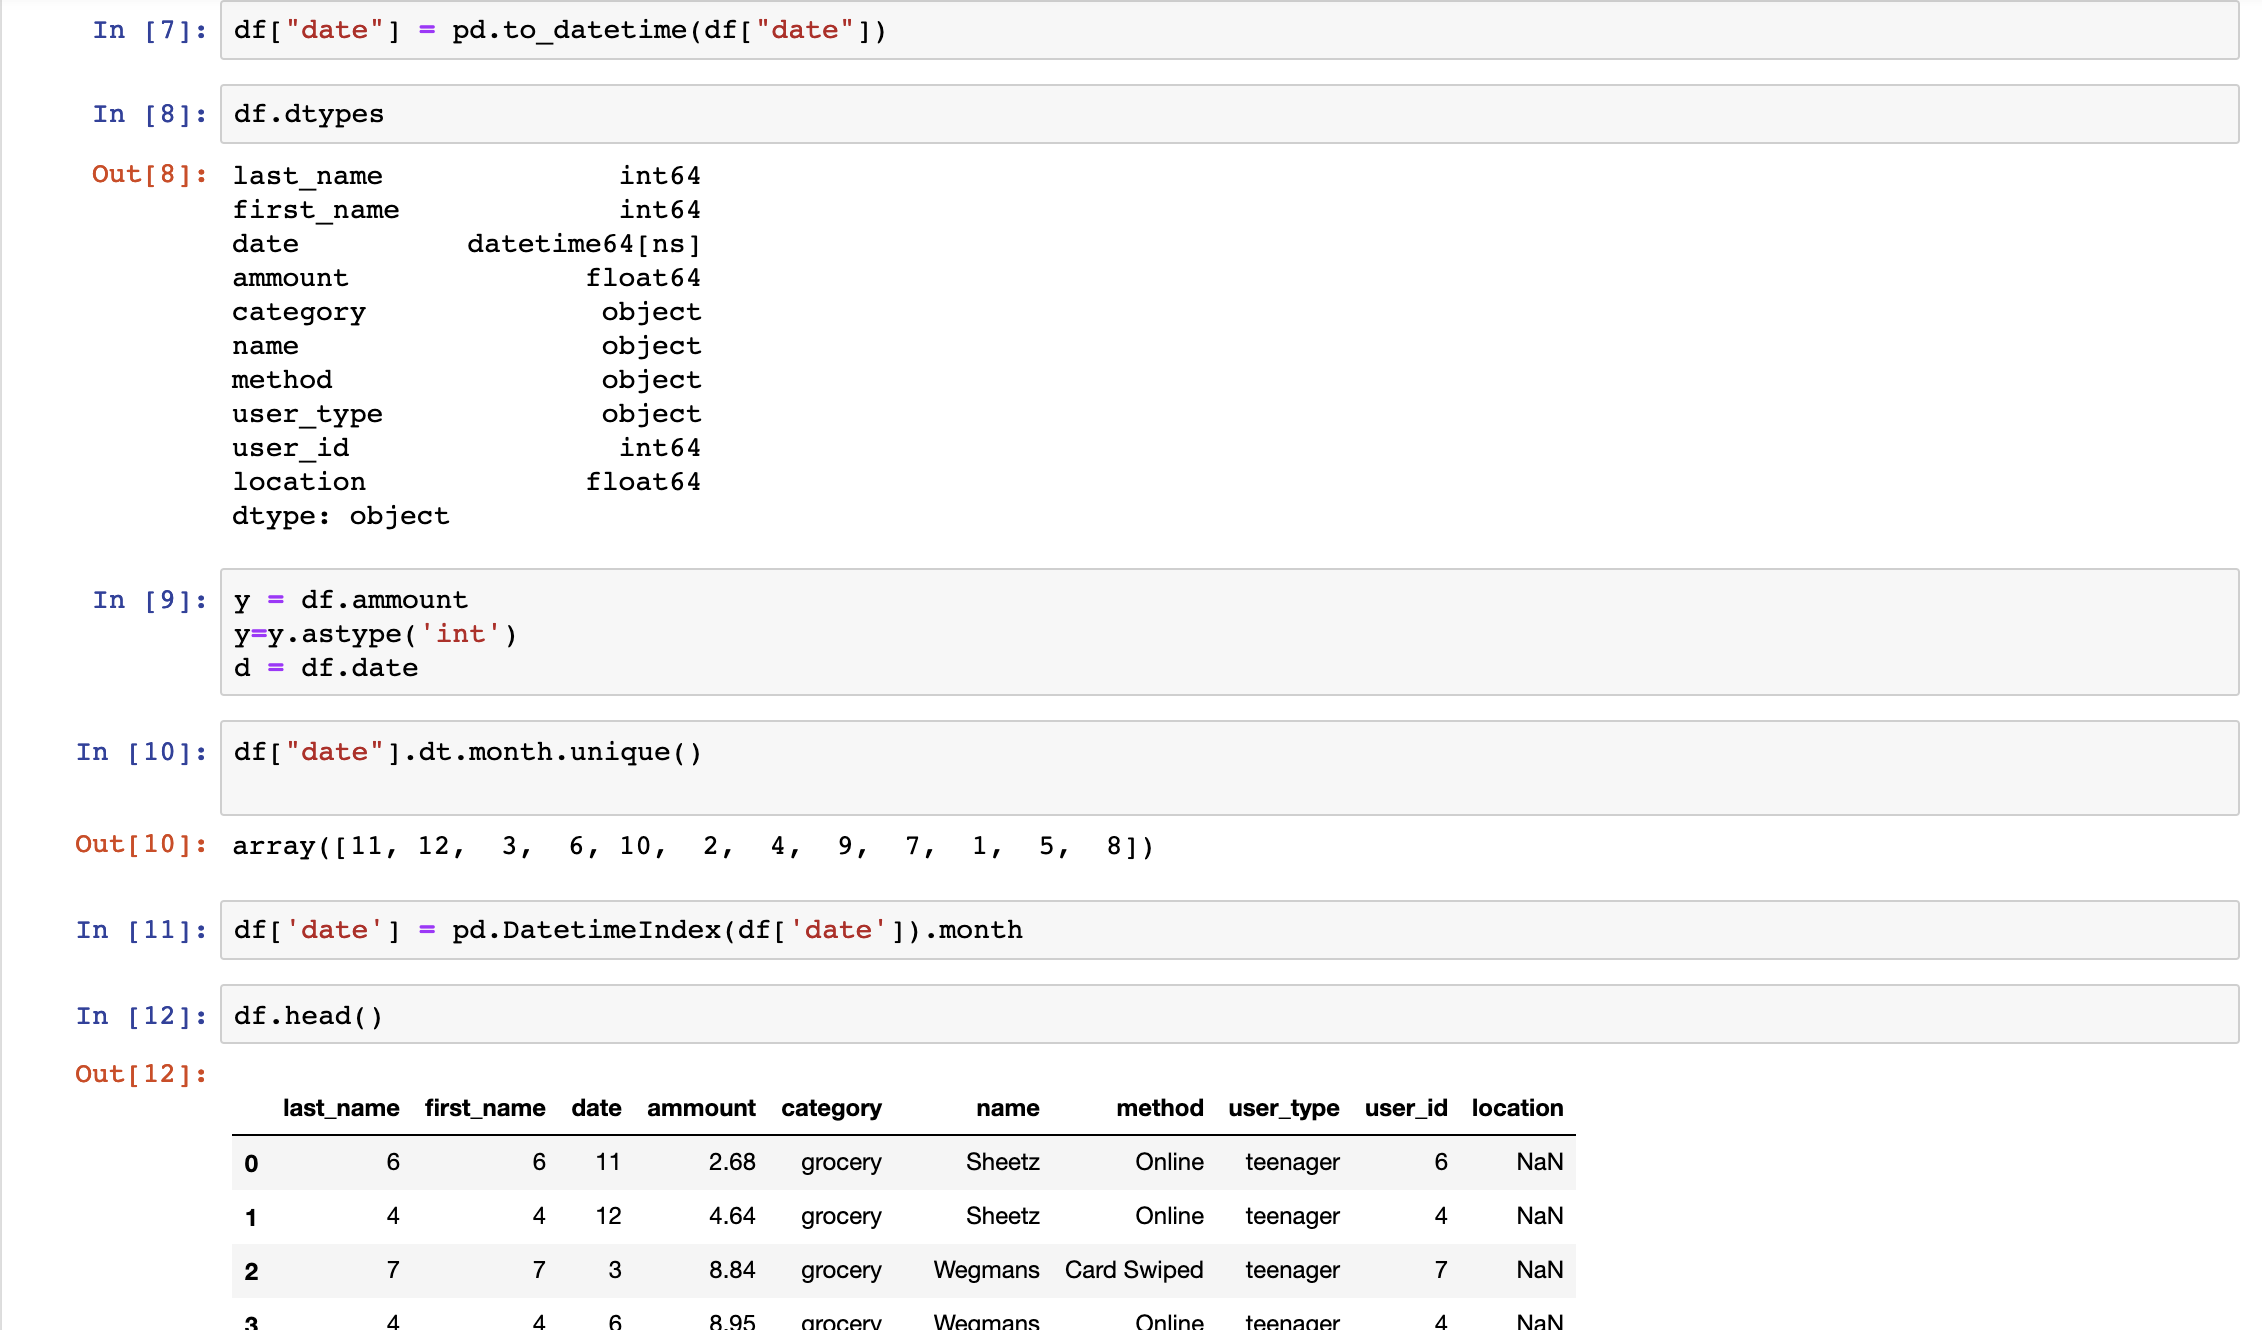The height and width of the screenshot is (1330, 2262).
Task: Click the location column header
Action: tap(1517, 1108)
